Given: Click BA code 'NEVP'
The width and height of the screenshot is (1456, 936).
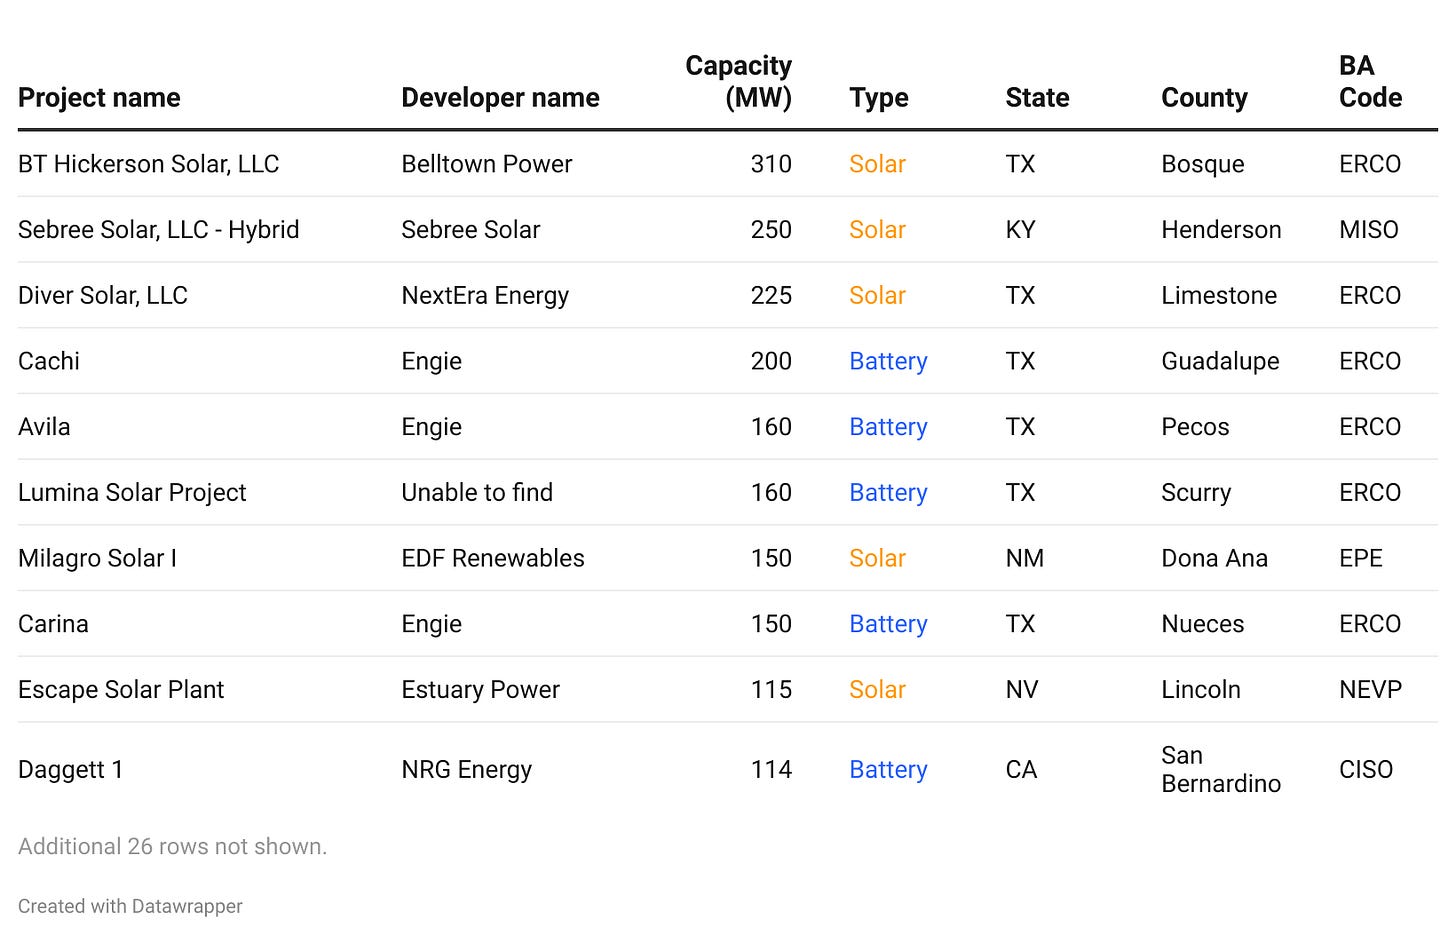Looking at the screenshot, I should tap(1370, 690).
